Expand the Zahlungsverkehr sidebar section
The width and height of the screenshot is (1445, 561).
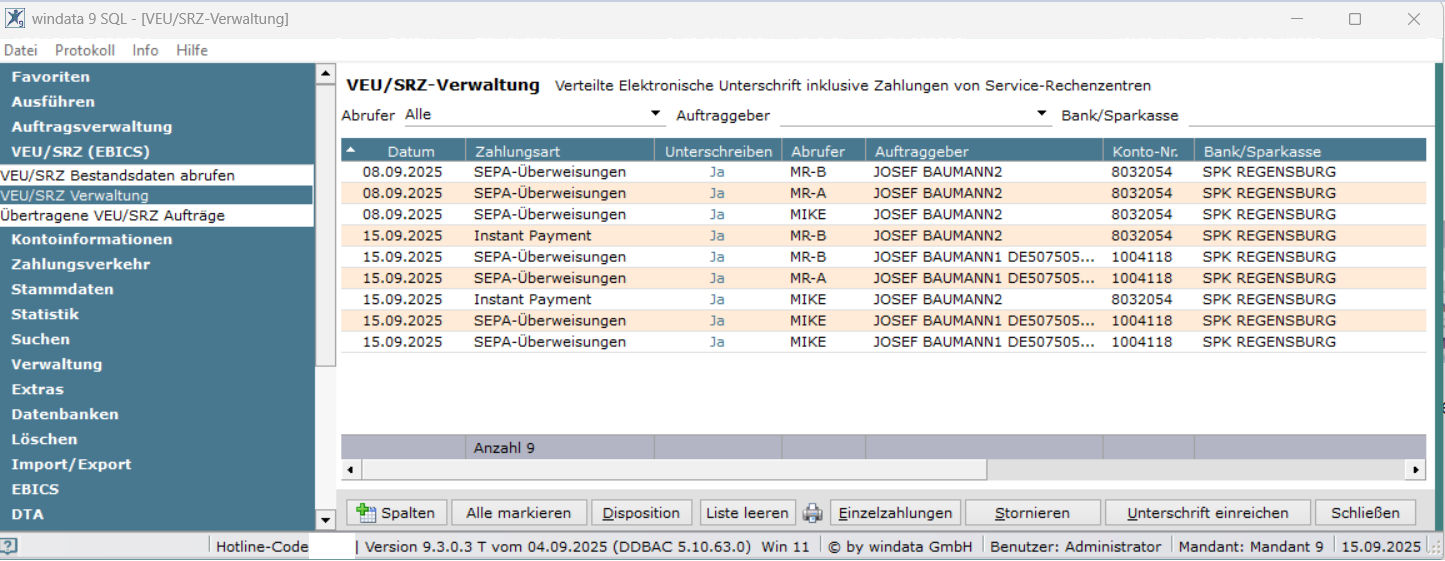(81, 264)
